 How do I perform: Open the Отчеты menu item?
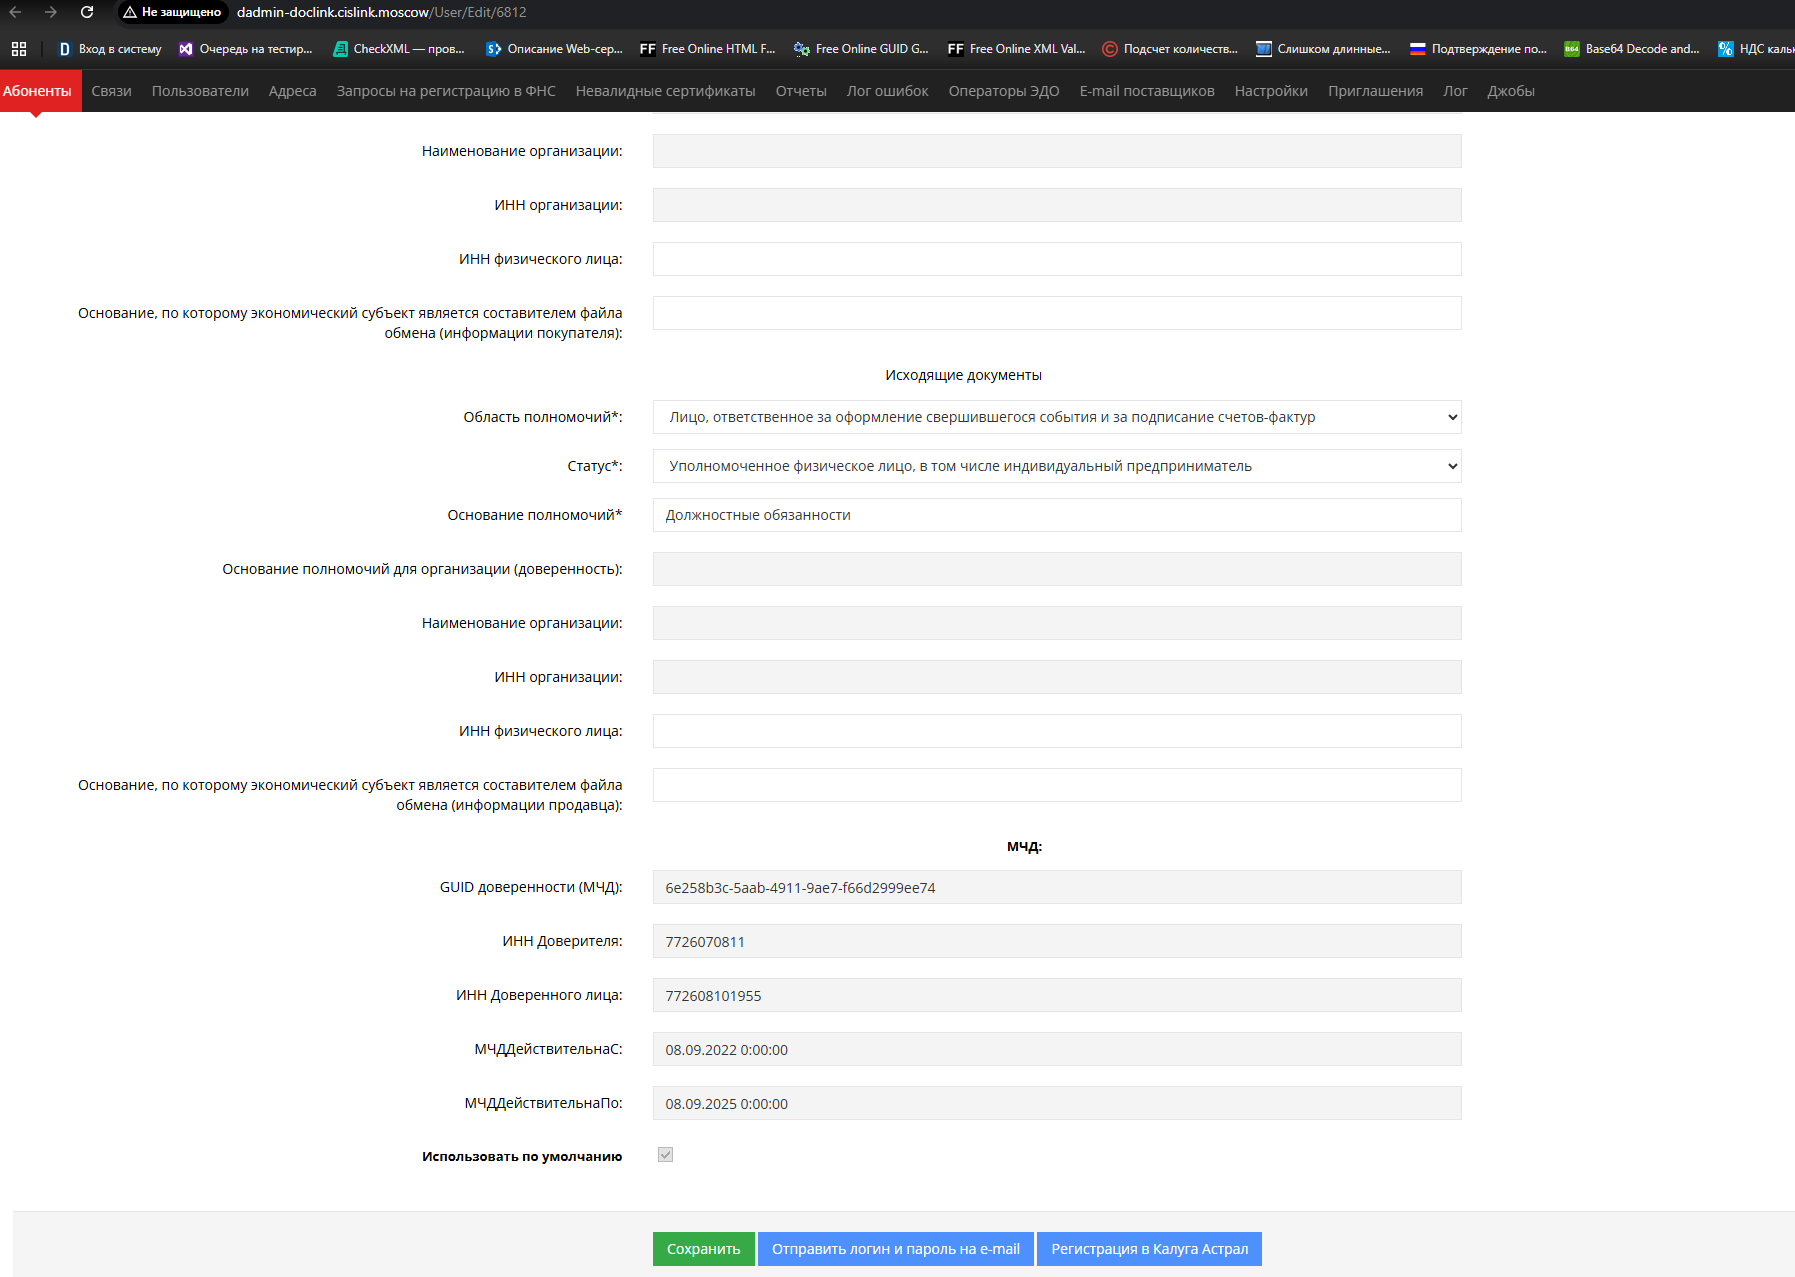(x=801, y=91)
